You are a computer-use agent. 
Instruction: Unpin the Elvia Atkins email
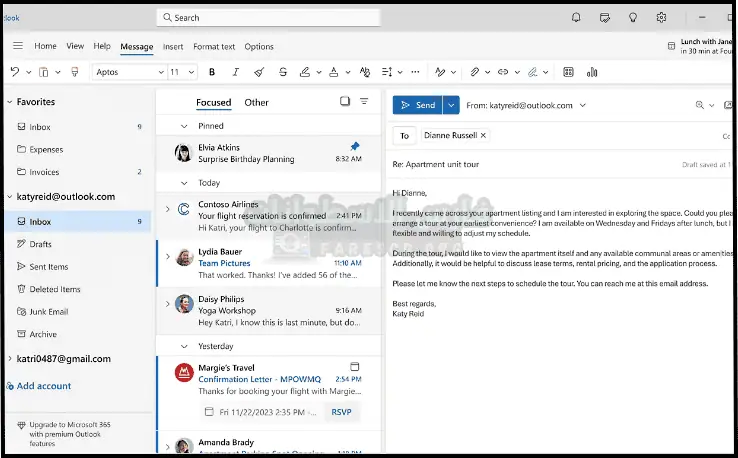(354, 146)
